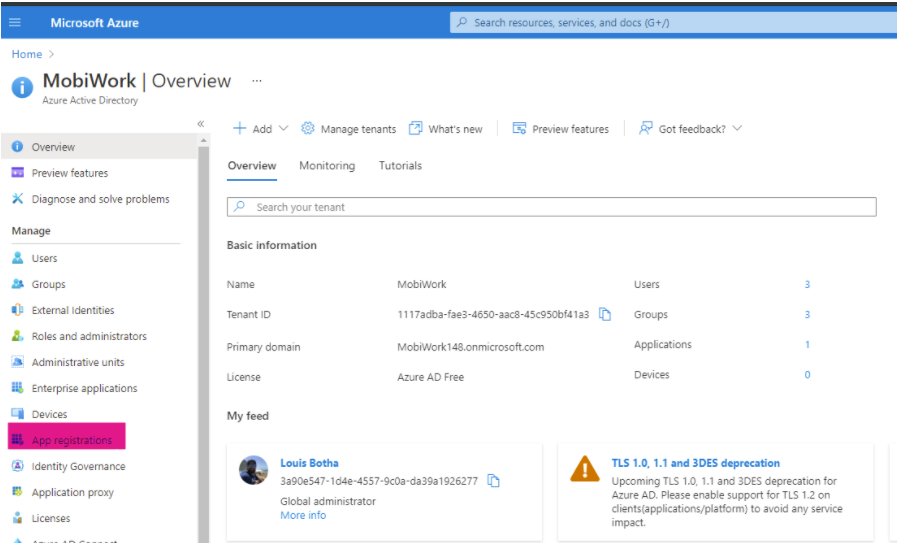Click the left sidebar vertical scrollbar
897x546 pixels.
click(204, 340)
